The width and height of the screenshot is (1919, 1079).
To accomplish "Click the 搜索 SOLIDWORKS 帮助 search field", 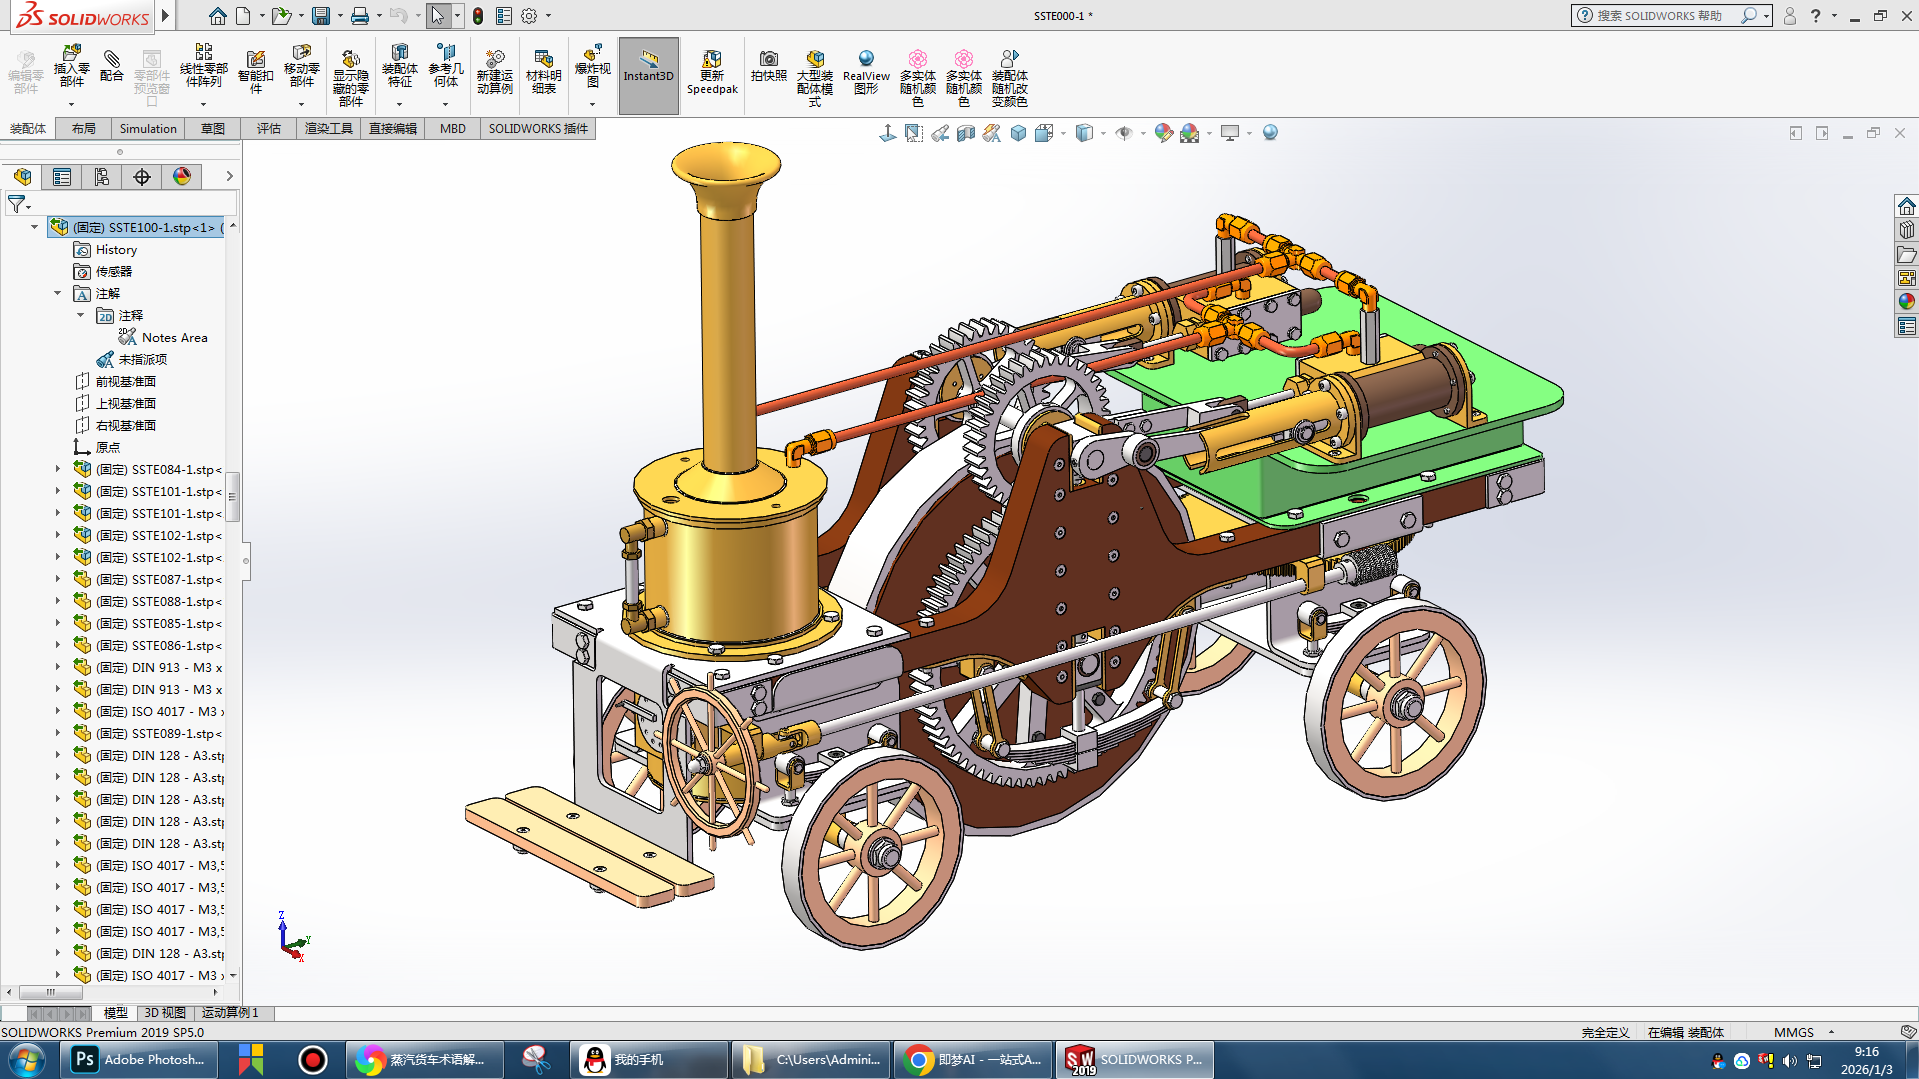I will coord(1660,16).
